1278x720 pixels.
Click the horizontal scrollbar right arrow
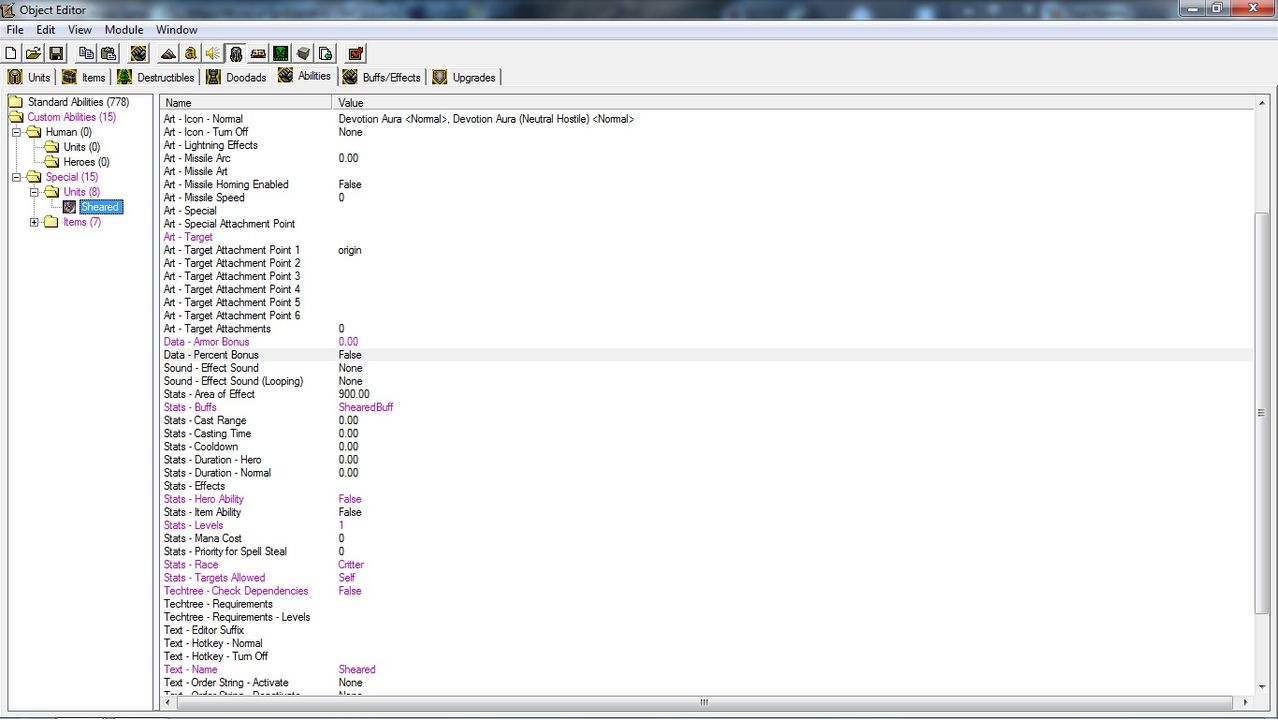coord(1247,702)
